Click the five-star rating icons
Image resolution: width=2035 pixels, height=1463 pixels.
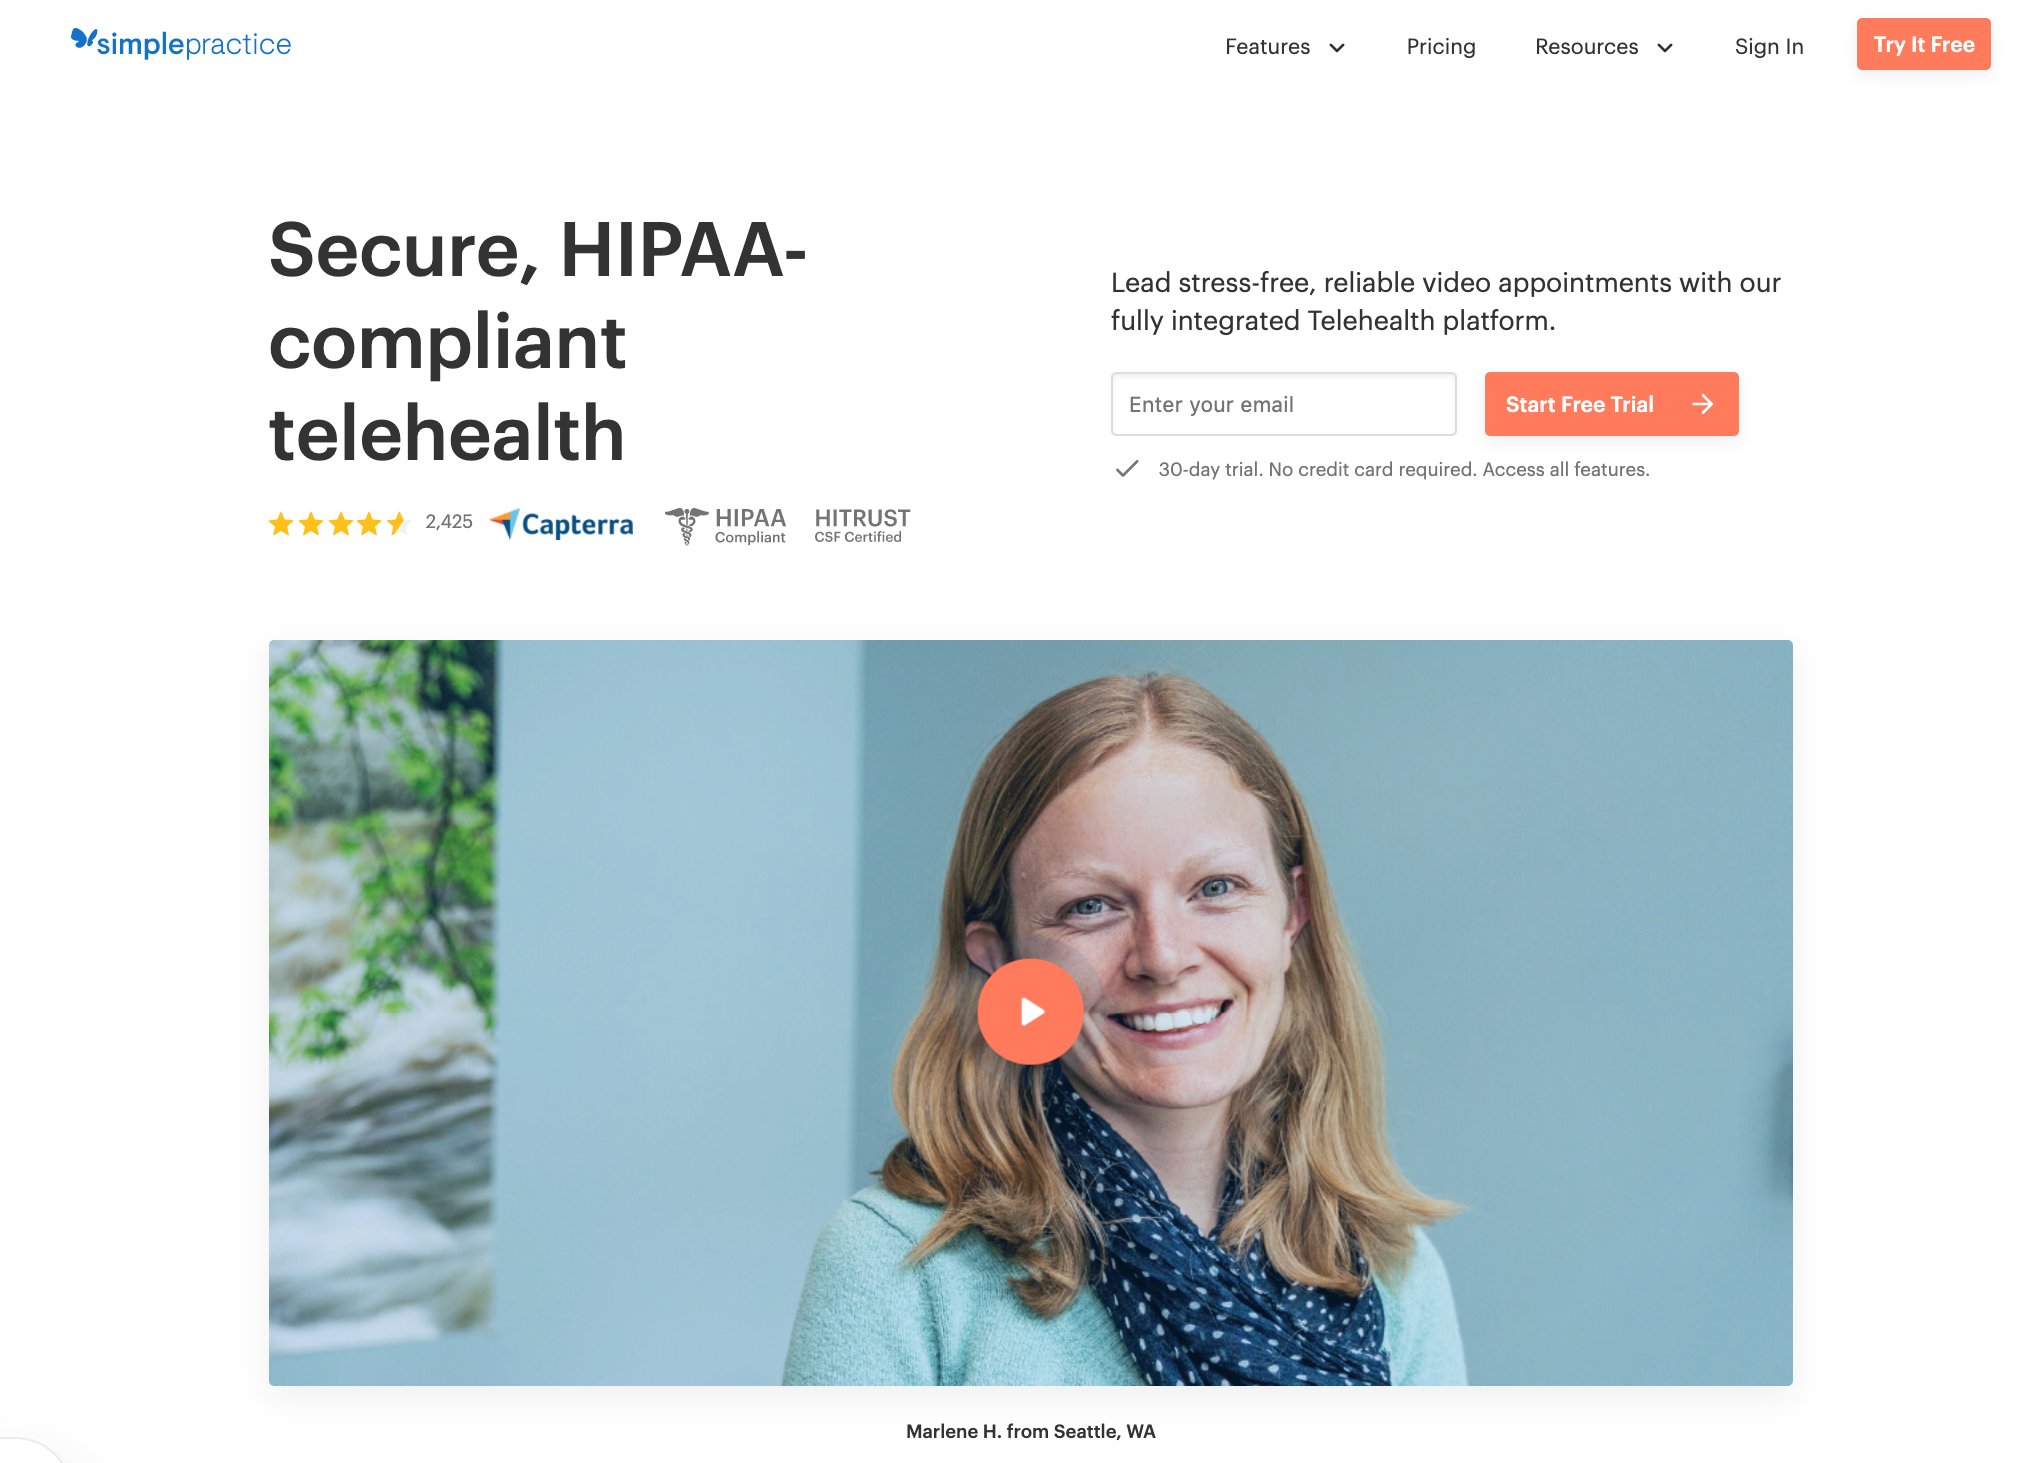[x=339, y=523]
